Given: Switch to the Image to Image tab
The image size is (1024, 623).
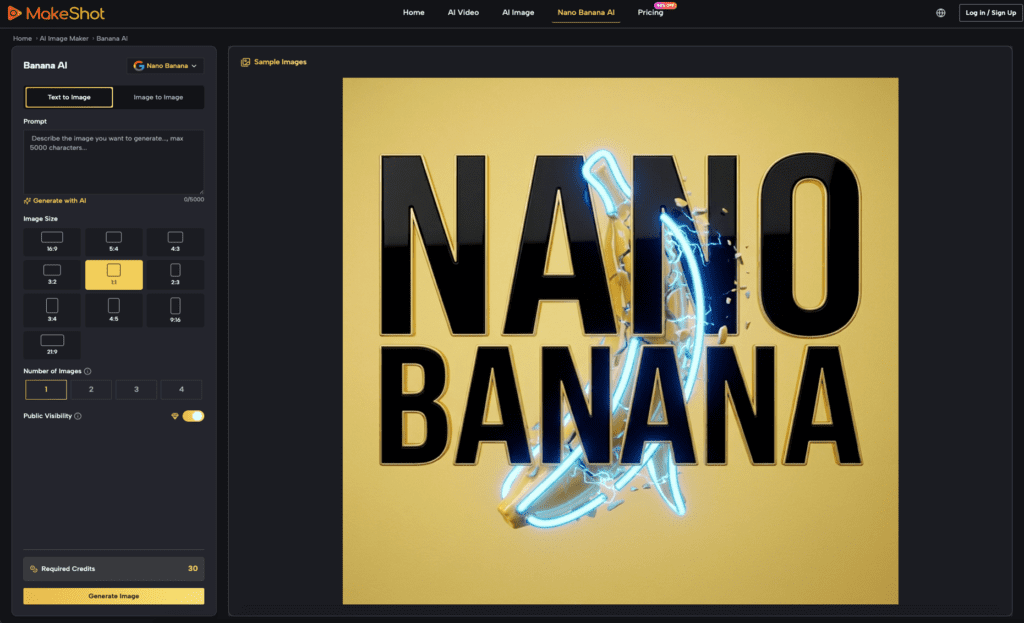Looking at the screenshot, I should [159, 97].
